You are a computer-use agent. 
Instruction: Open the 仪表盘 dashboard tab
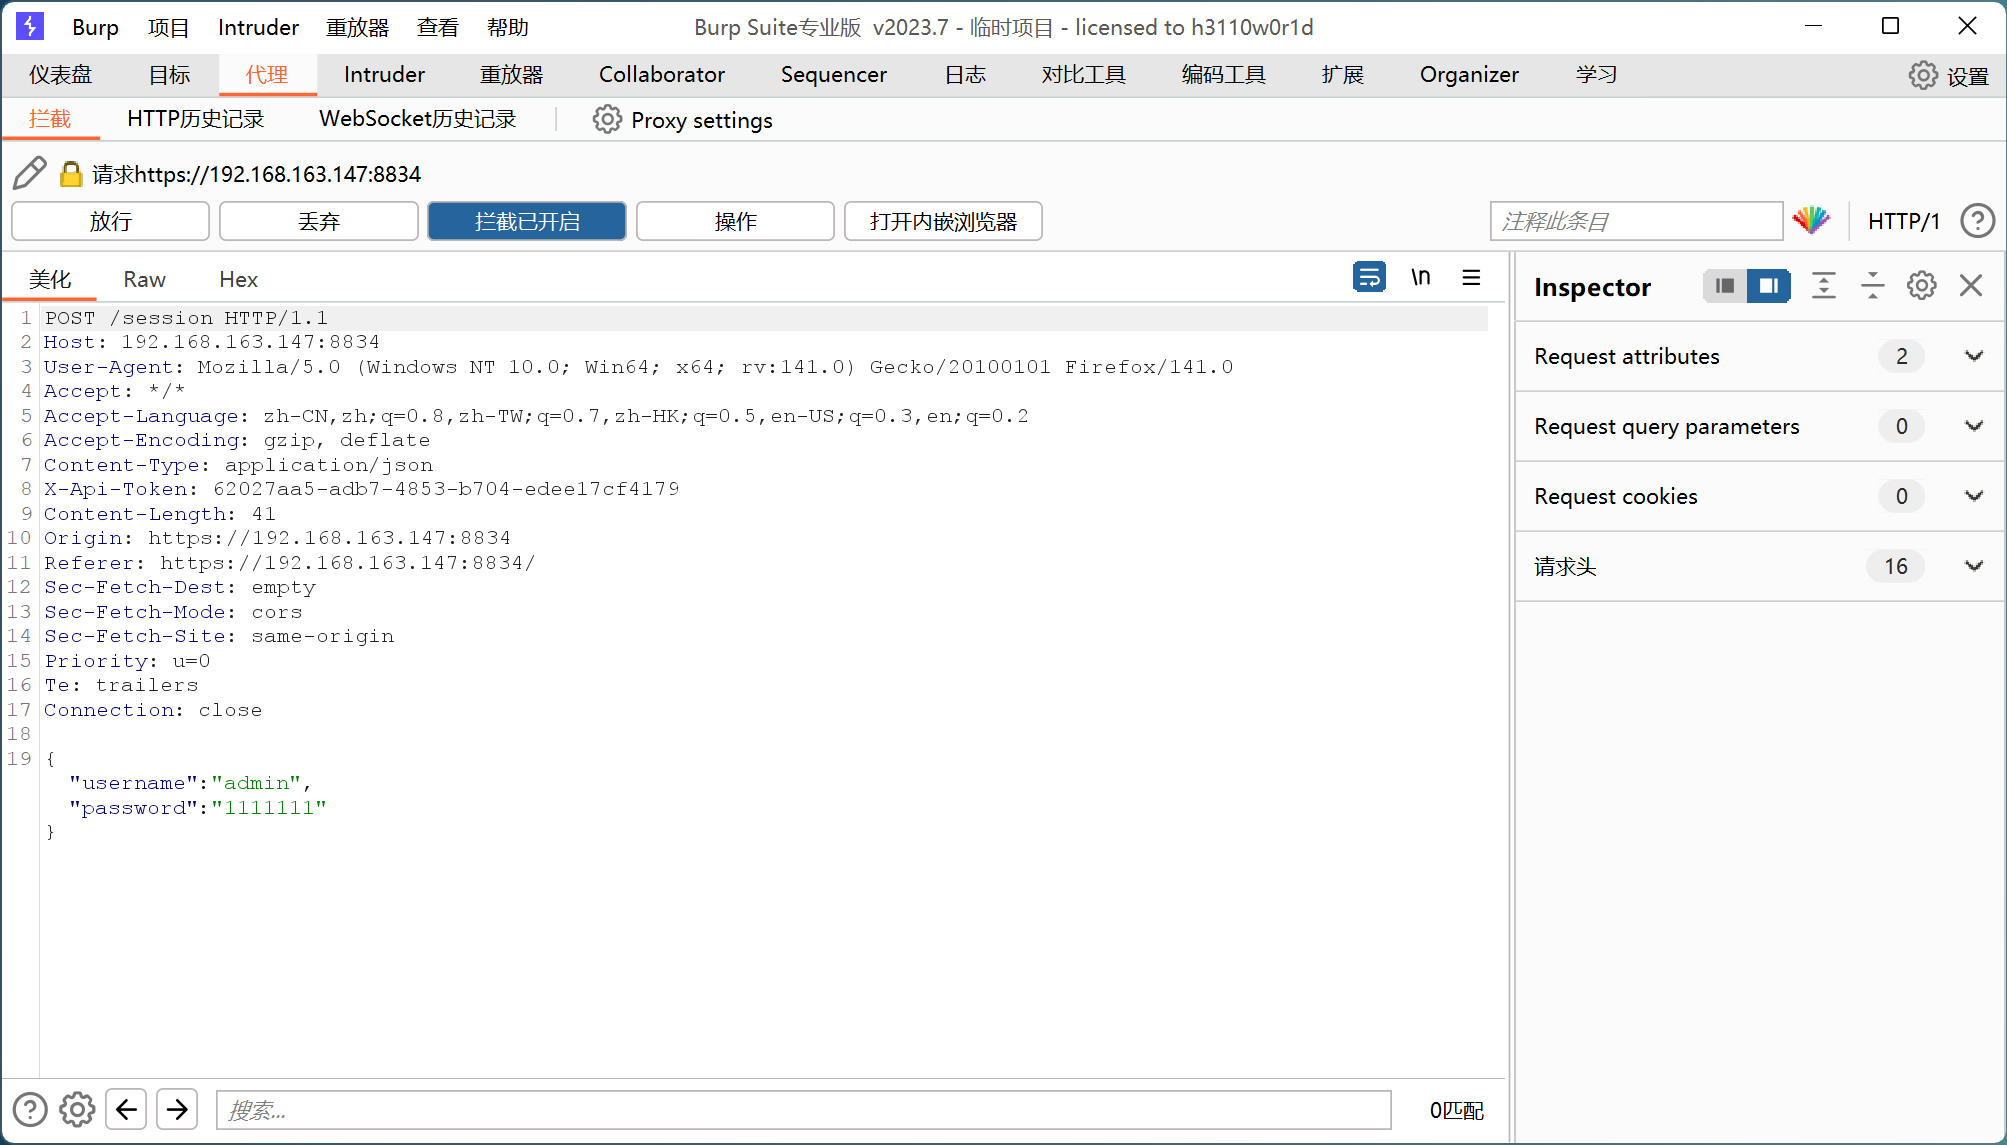(x=60, y=75)
